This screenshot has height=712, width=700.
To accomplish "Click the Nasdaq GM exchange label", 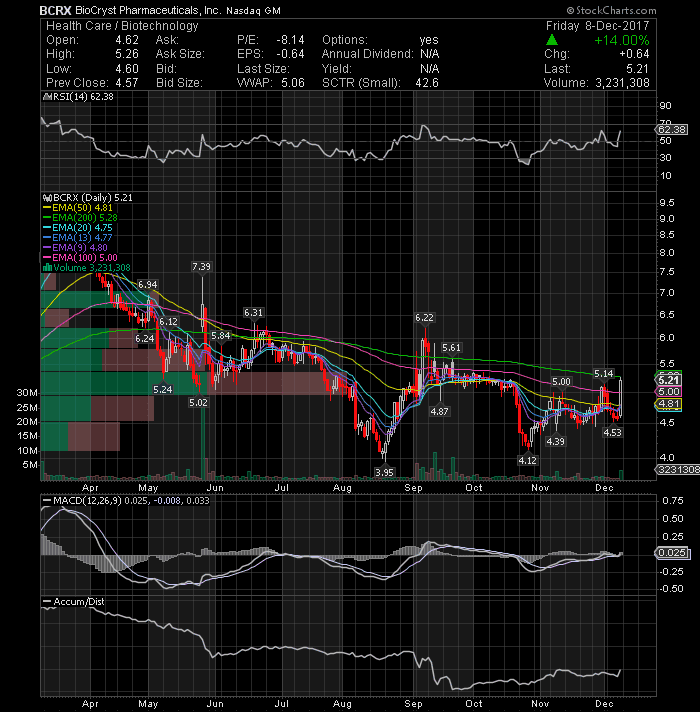I will 253,11.
